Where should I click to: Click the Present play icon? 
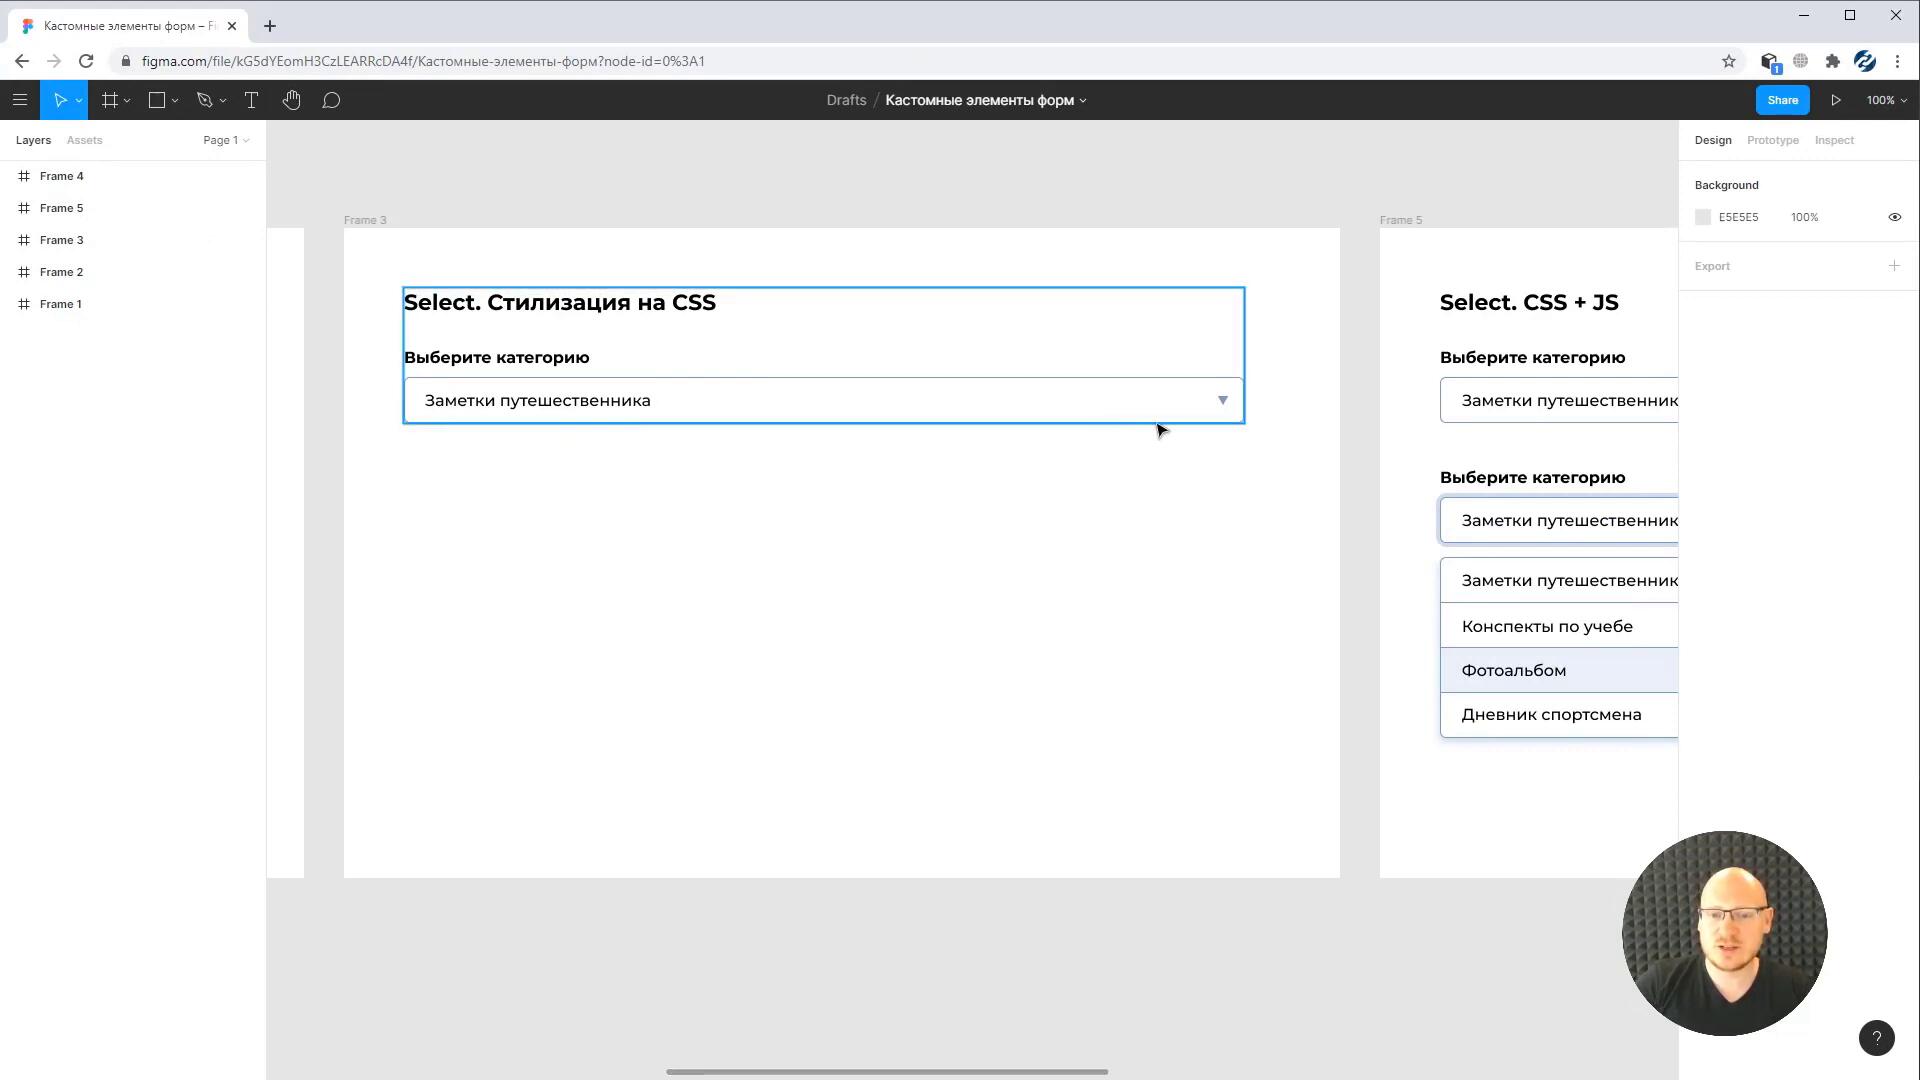(x=1836, y=100)
